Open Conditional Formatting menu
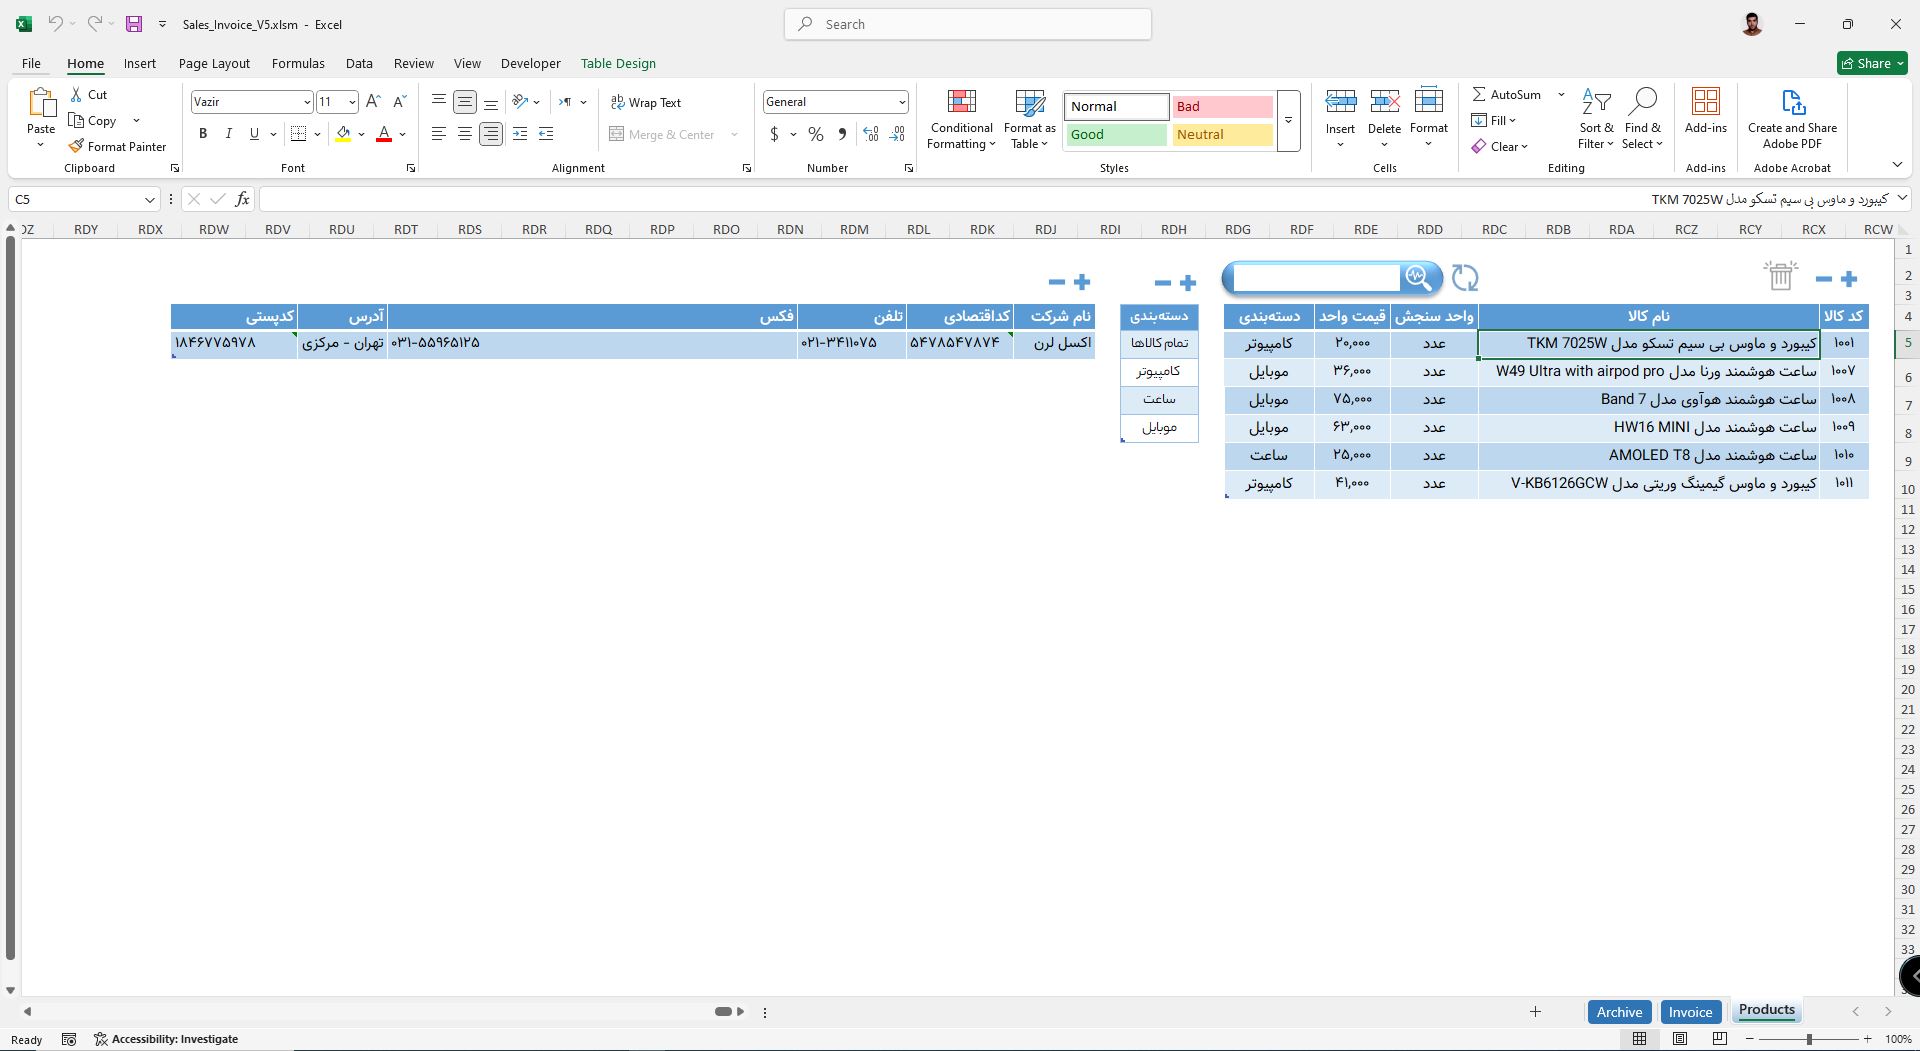Screen dimensions: 1920x1051 click(x=961, y=120)
